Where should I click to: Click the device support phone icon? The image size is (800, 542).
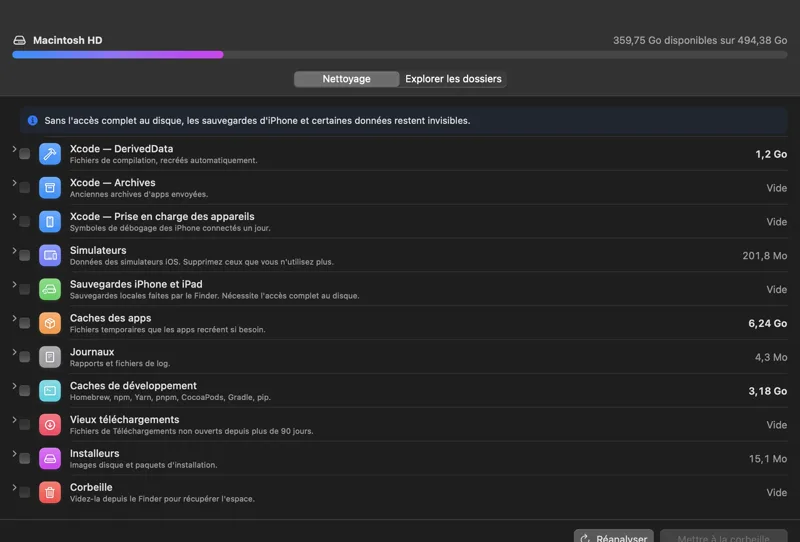[50, 221]
